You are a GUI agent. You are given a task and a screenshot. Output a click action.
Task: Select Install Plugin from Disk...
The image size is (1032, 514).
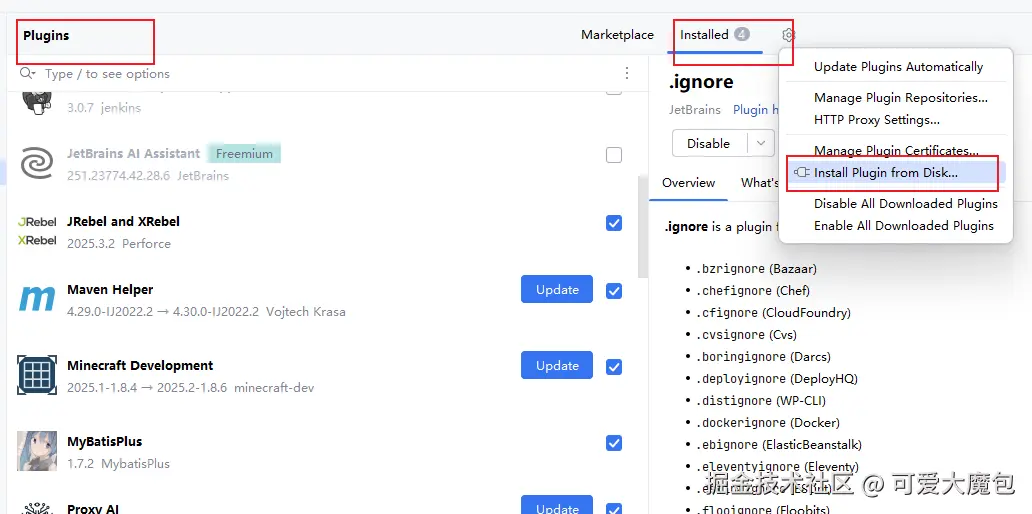pyautogui.click(x=896, y=172)
